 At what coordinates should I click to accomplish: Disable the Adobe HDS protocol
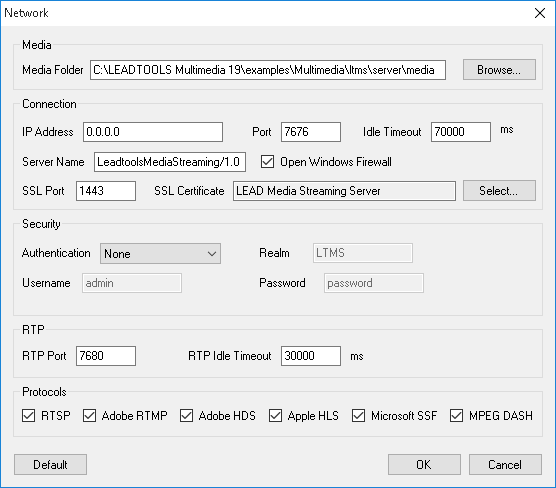186,415
